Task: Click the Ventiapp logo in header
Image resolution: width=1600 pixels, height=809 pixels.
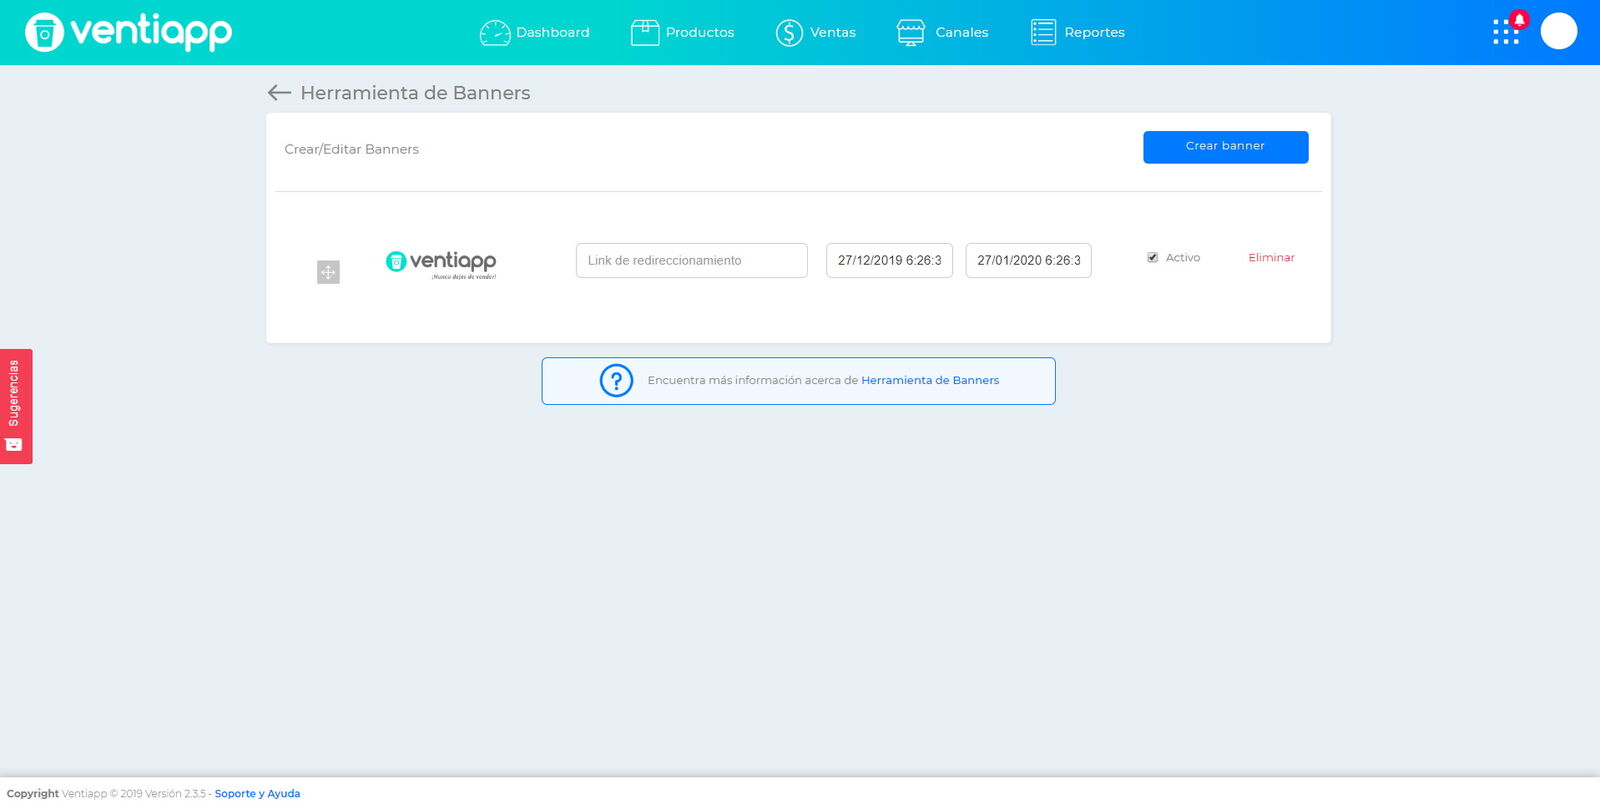Action: [x=129, y=32]
